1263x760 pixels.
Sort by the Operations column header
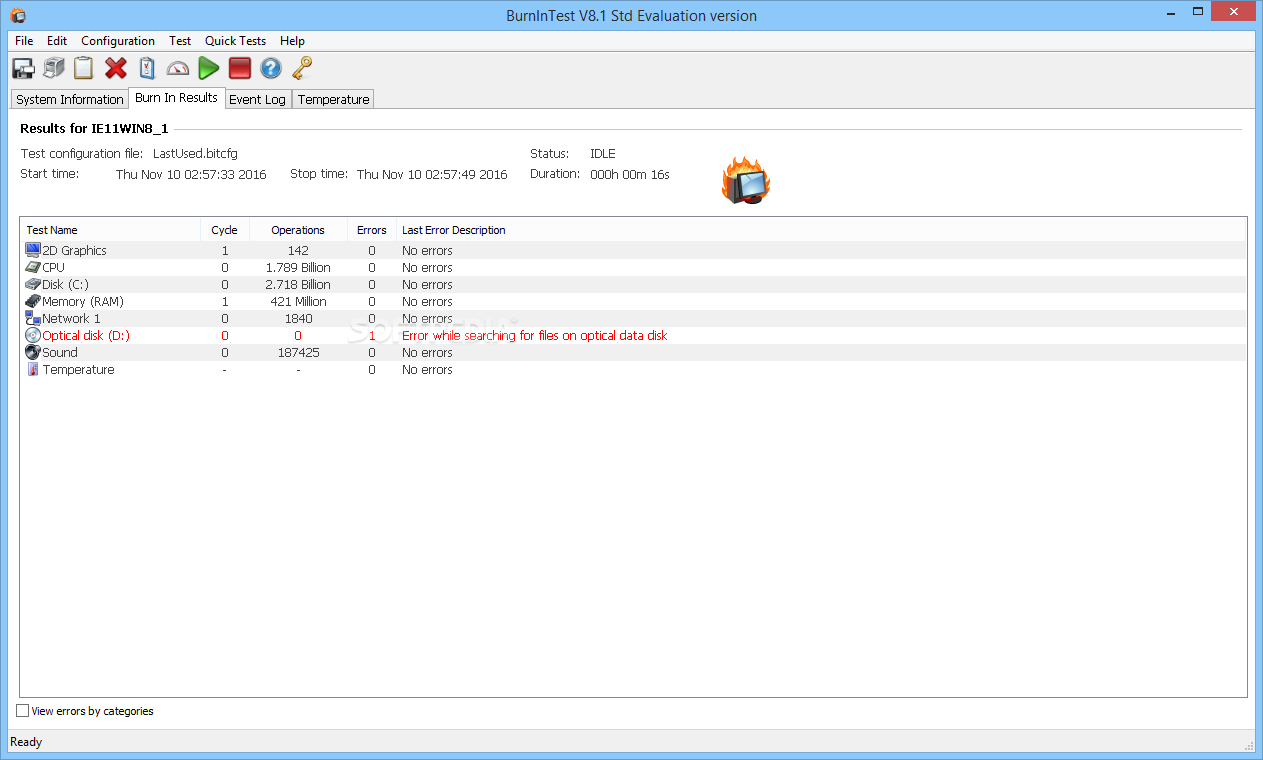(298, 230)
